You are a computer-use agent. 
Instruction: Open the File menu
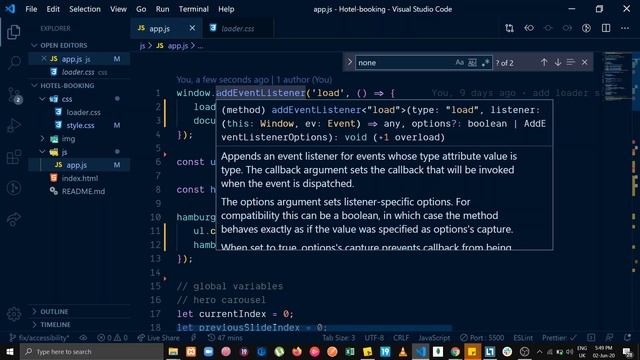click(31, 9)
